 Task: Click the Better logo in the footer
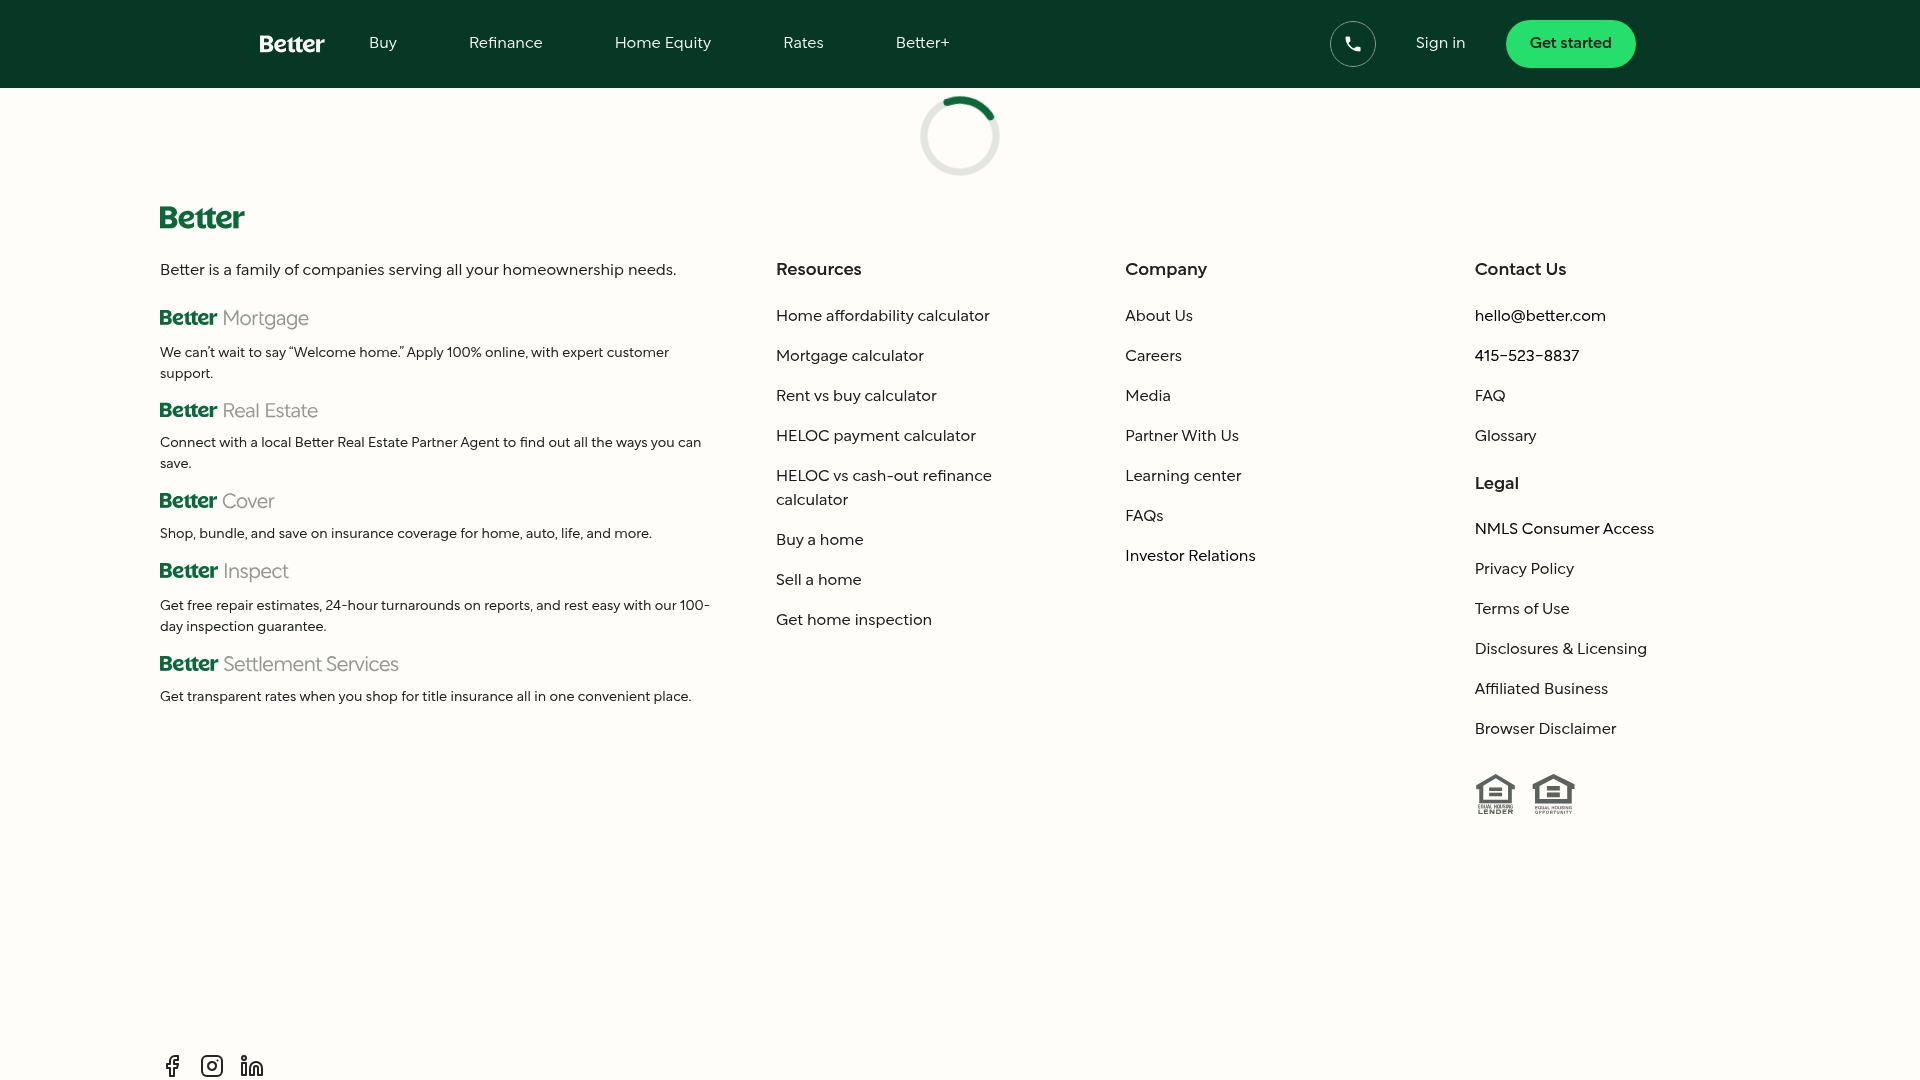(201, 217)
